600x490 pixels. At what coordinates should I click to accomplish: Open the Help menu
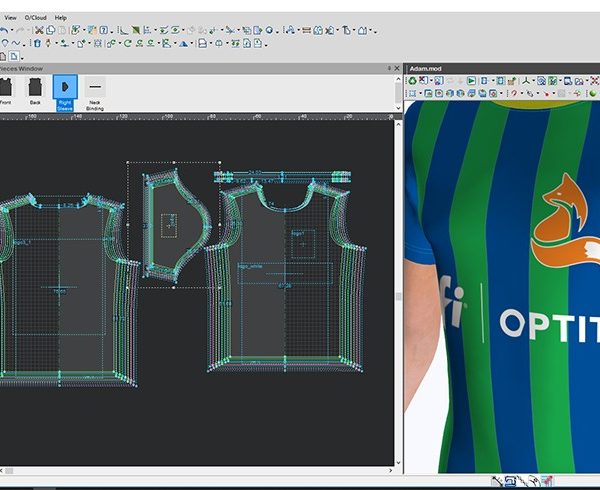[x=61, y=17]
